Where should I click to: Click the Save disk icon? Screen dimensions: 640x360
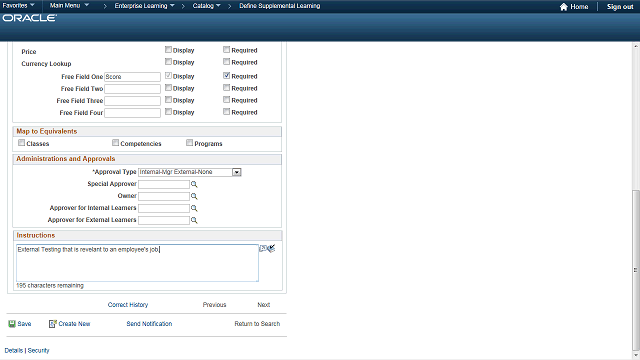pos(12,324)
